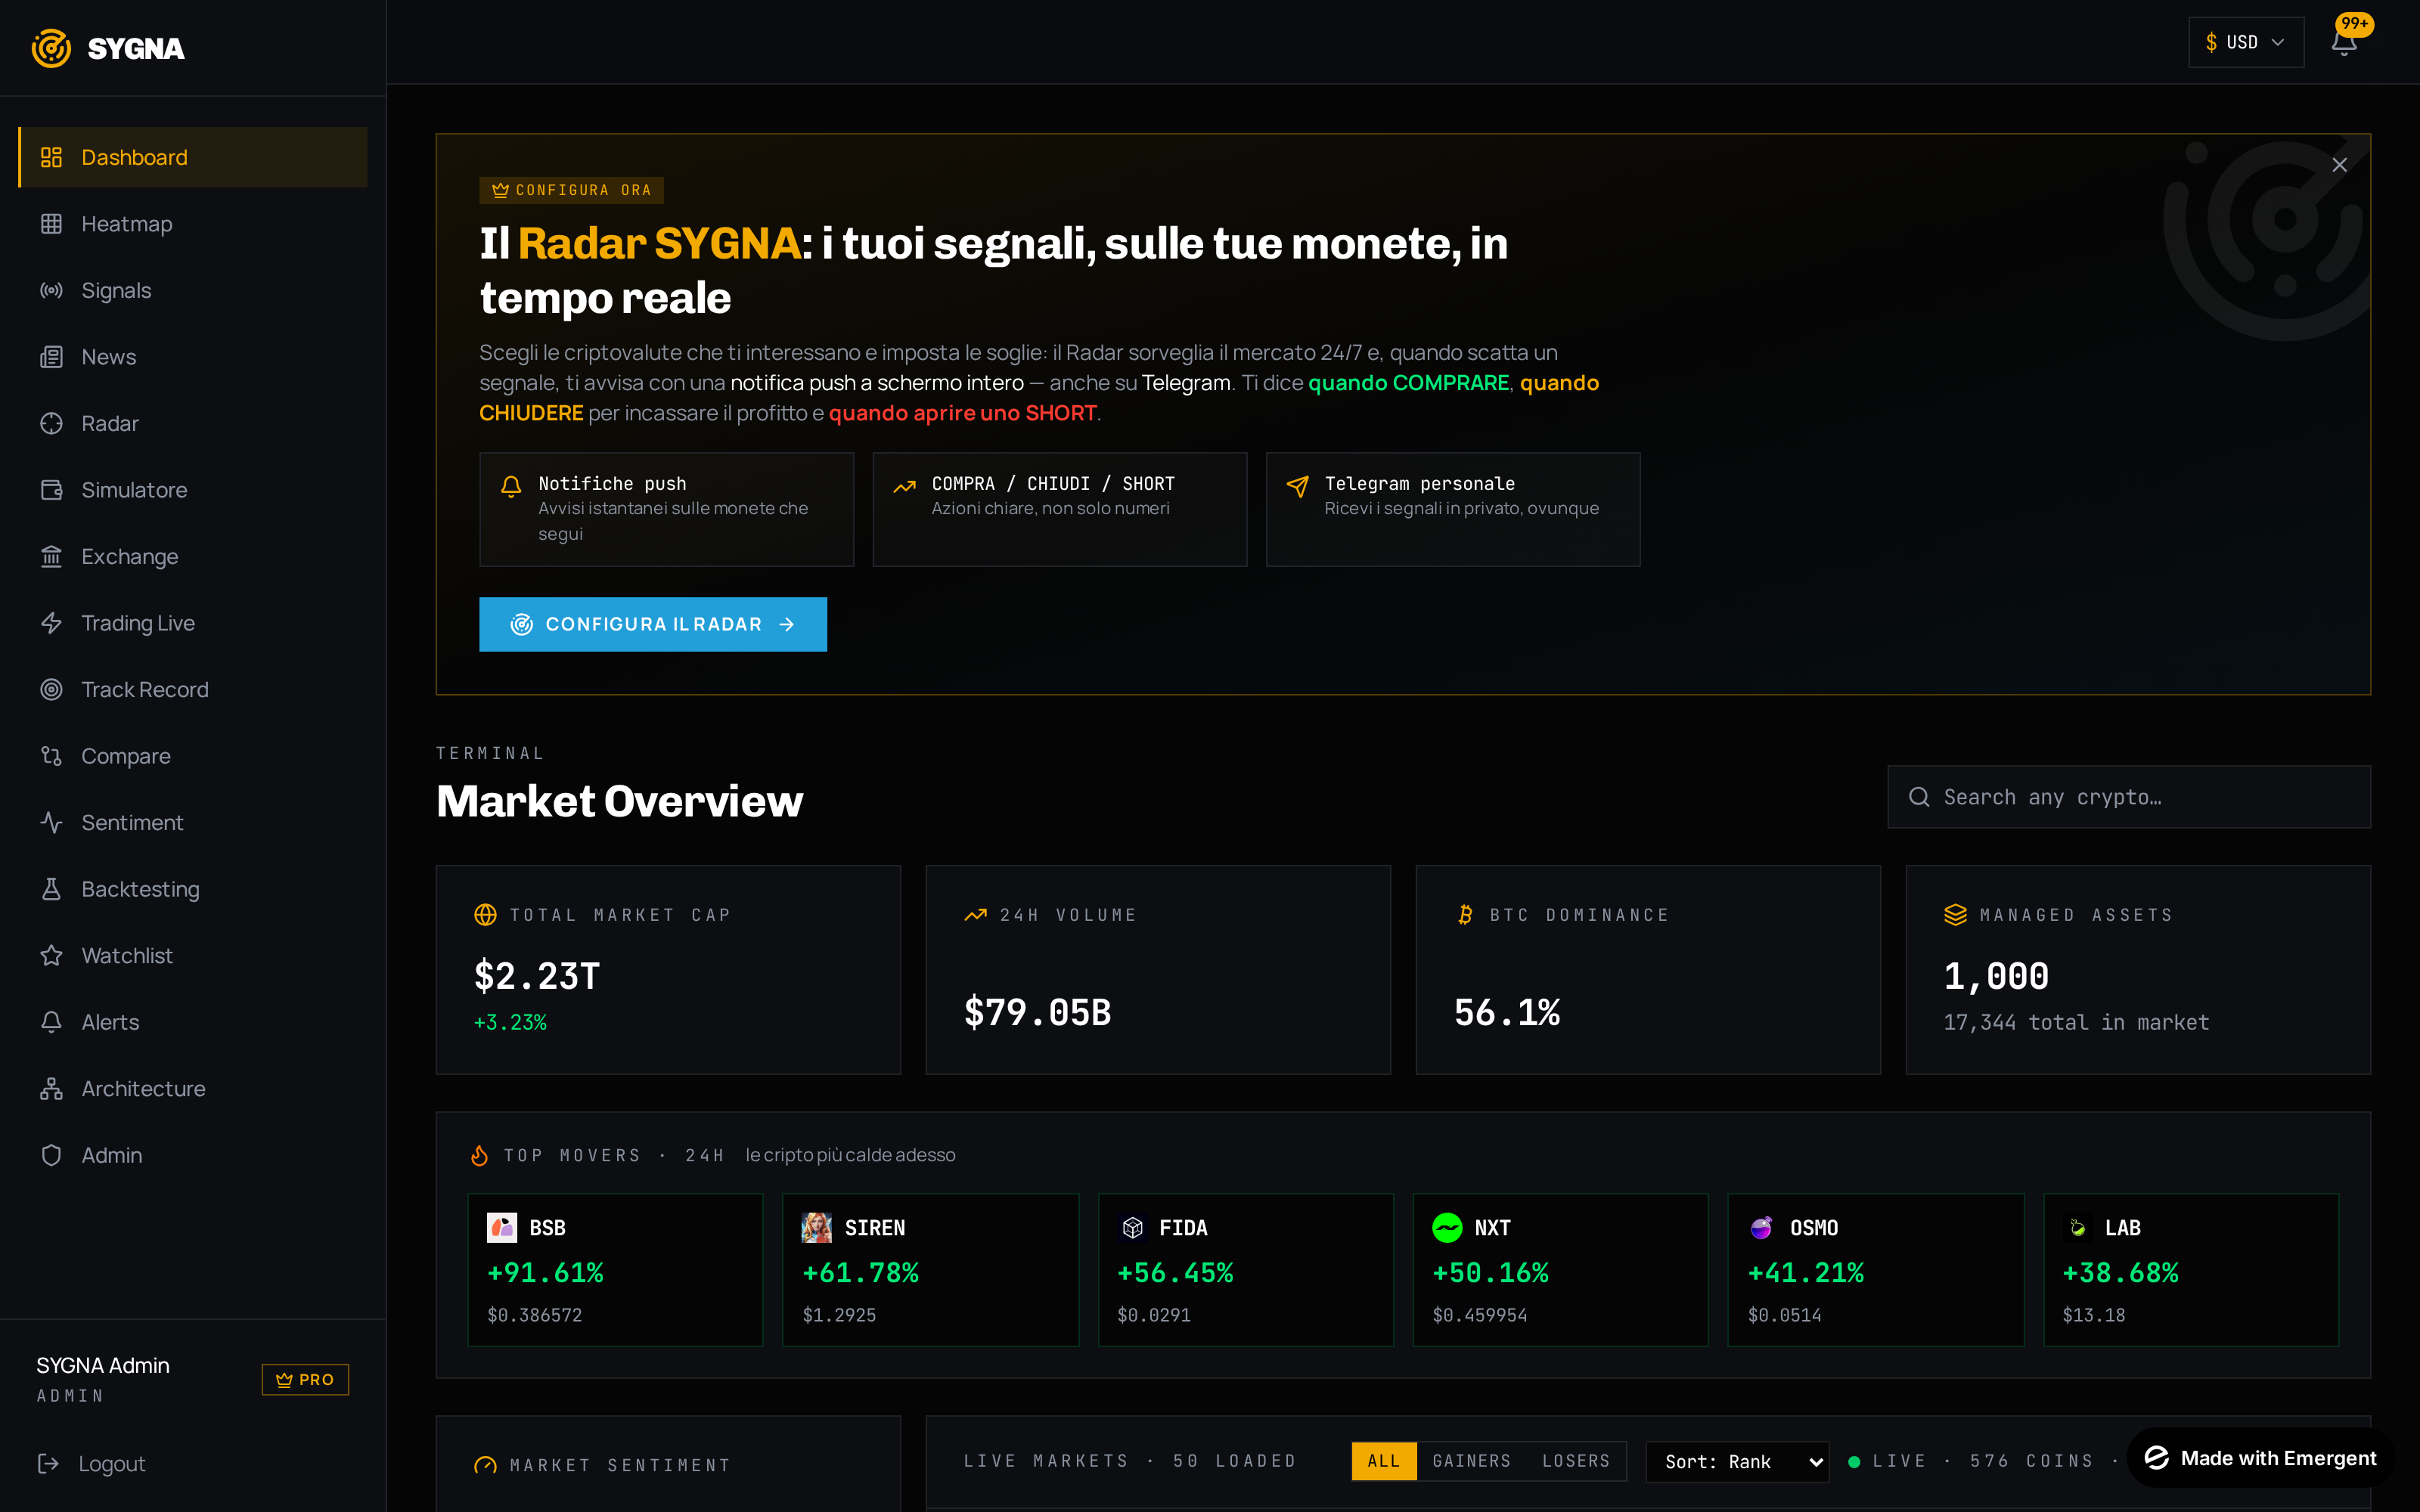The image size is (2420, 1512).
Task: Switch to the LOSERS filter tab
Action: coord(1576,1461)
